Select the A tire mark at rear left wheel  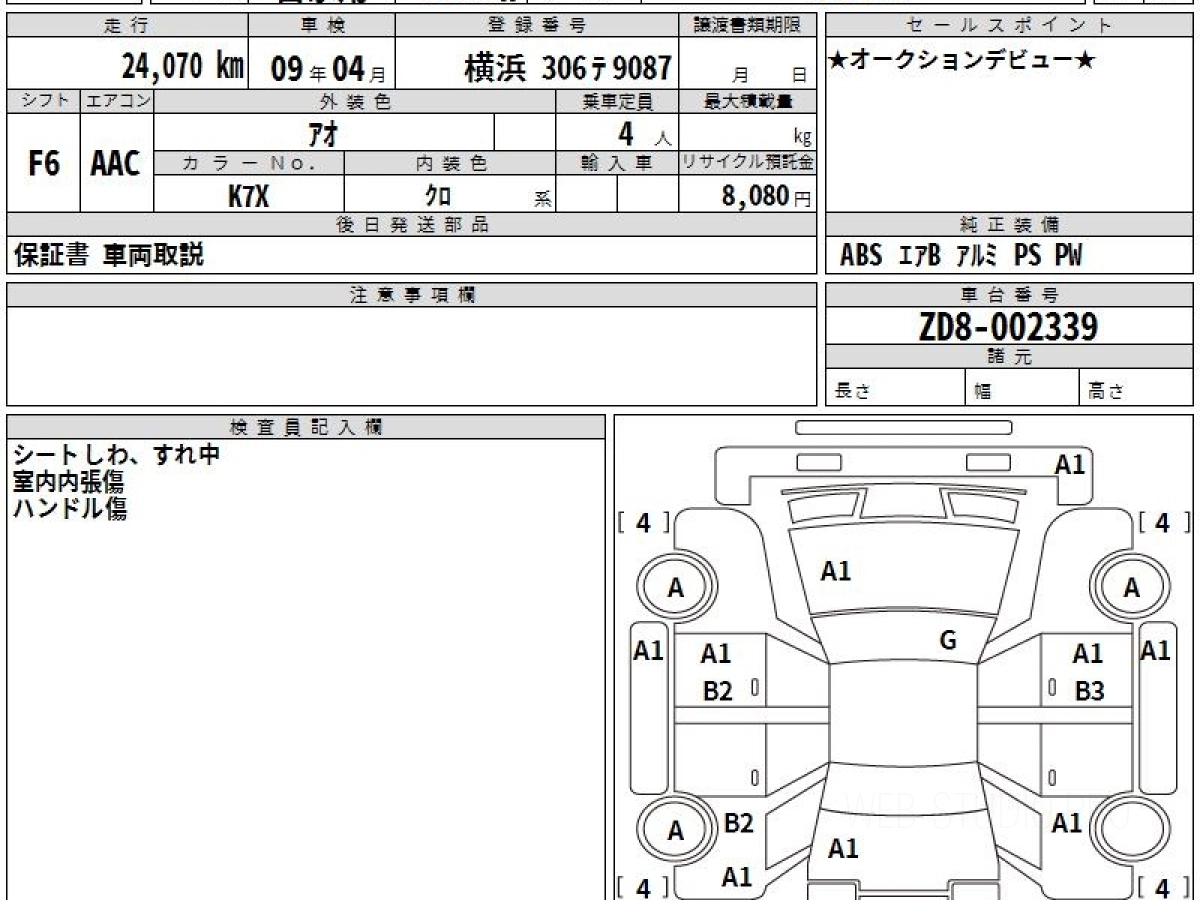[676, 831]
